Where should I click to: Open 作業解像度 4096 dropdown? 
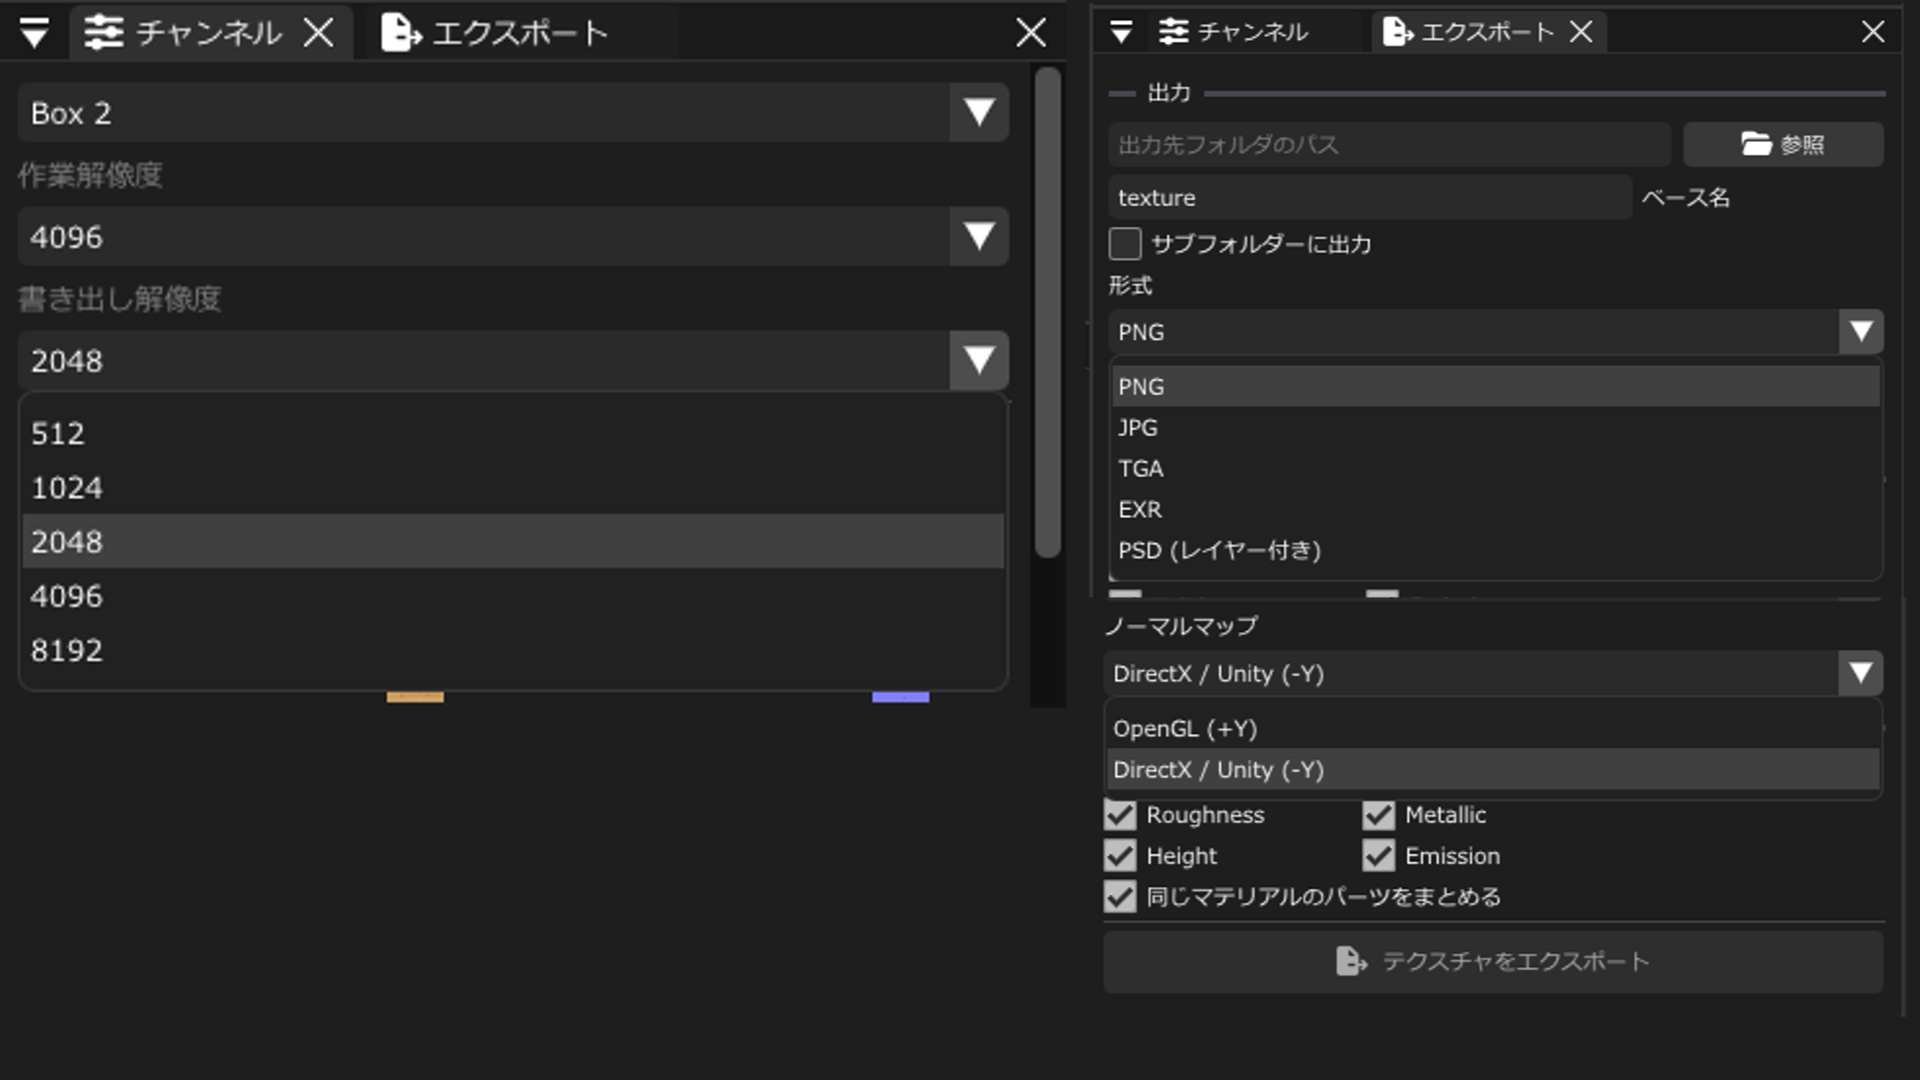513,236
